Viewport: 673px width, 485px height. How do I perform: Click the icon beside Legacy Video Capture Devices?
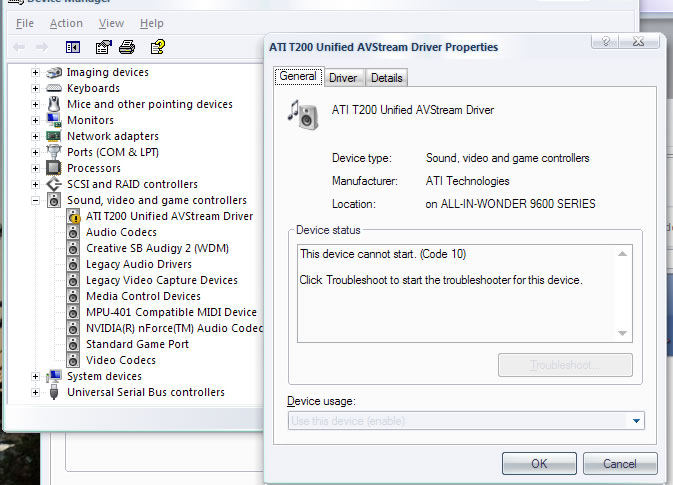tap(73, 280)
